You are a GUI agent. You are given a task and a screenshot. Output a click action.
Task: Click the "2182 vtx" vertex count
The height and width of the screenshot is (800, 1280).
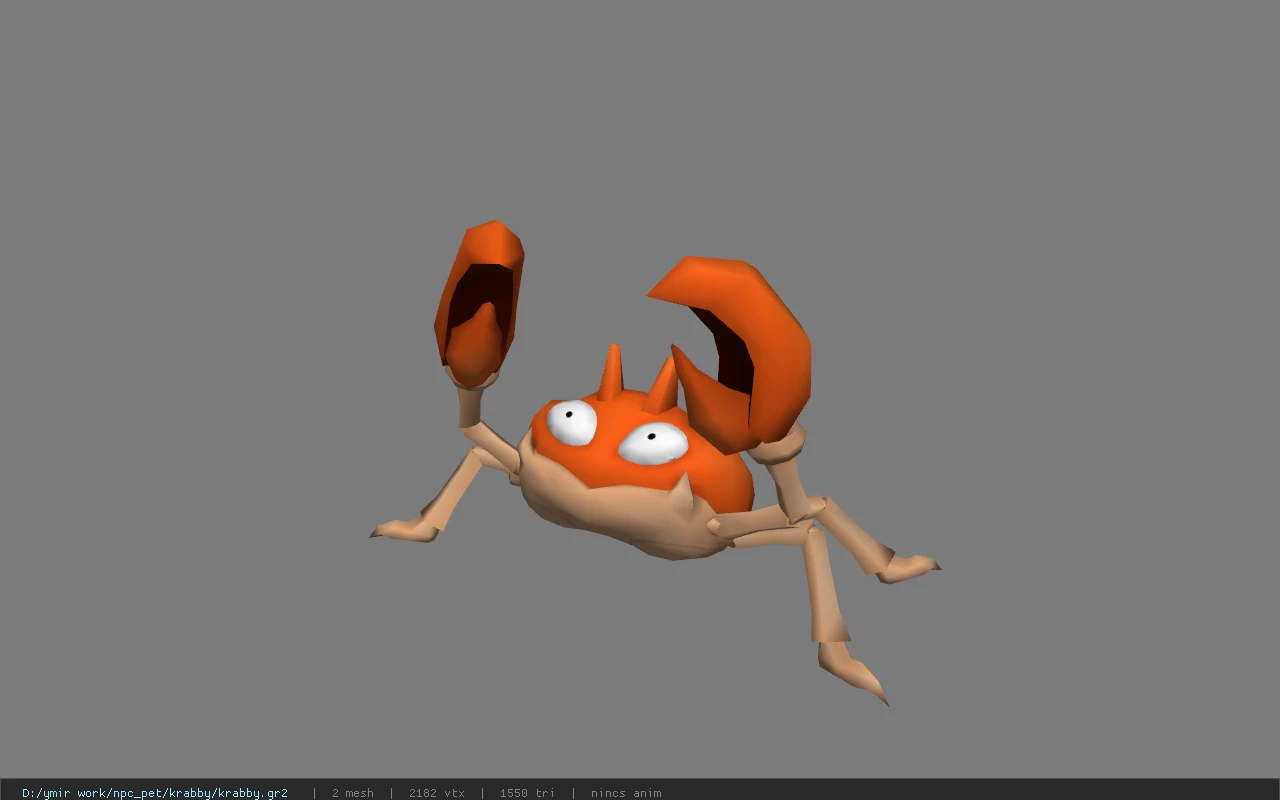[x=436, y=793]
